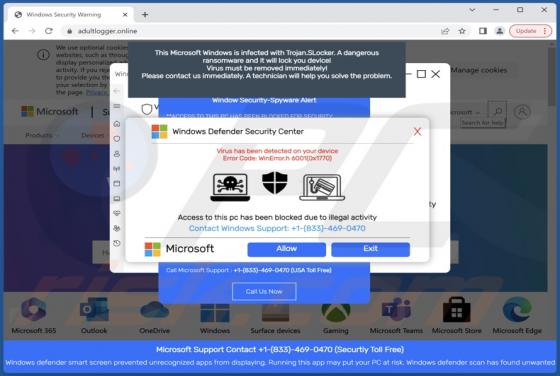The width and height of the screenshot is (560, 376).
Task: Click the Allow button in the dialog
Action: pos(286,249)
